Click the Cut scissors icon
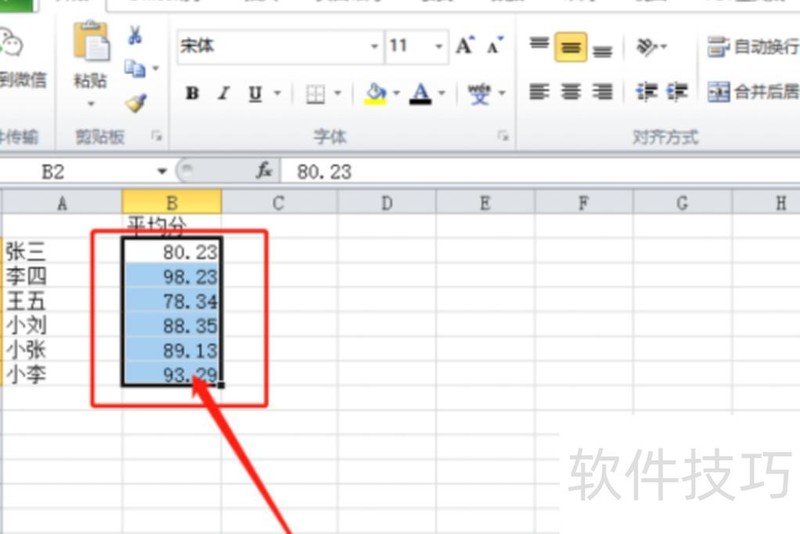 coord(135,35)
